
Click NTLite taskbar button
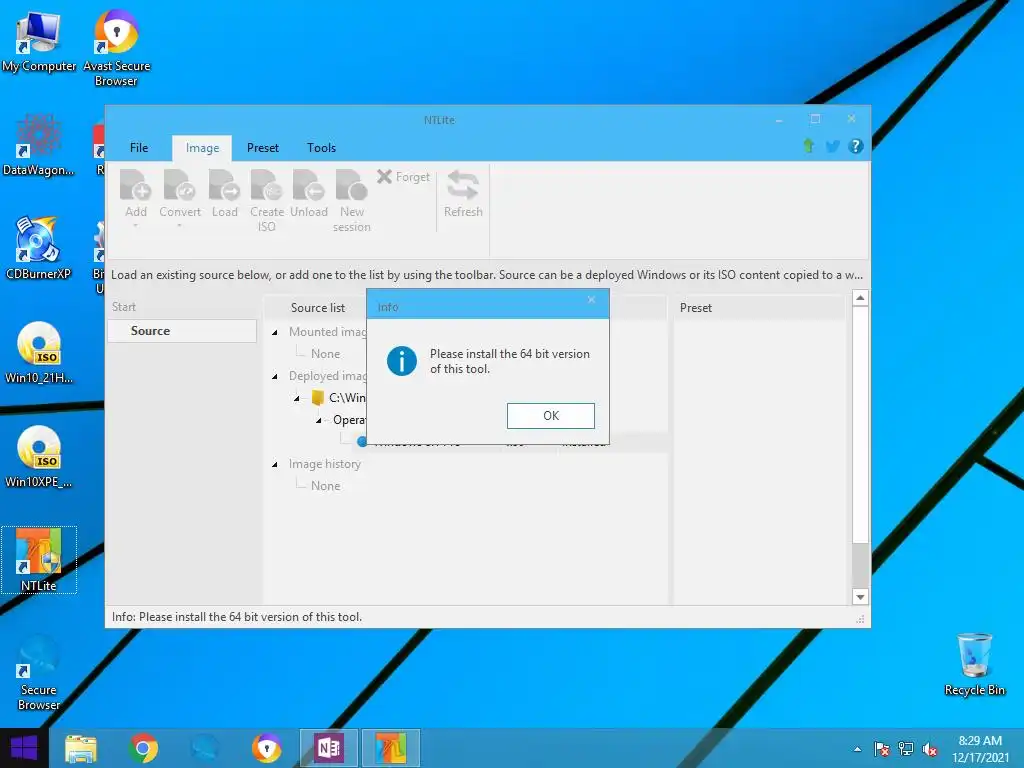click(391, 748)
